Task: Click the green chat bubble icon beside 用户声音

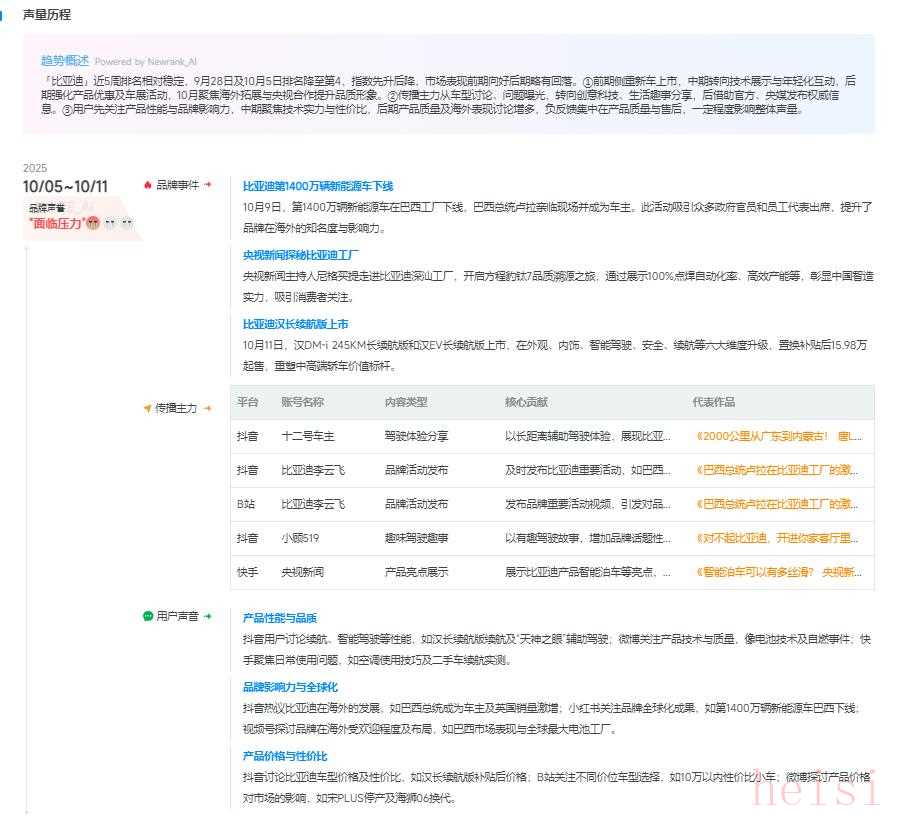Action: pyautogui.click(x=148, y=617)
